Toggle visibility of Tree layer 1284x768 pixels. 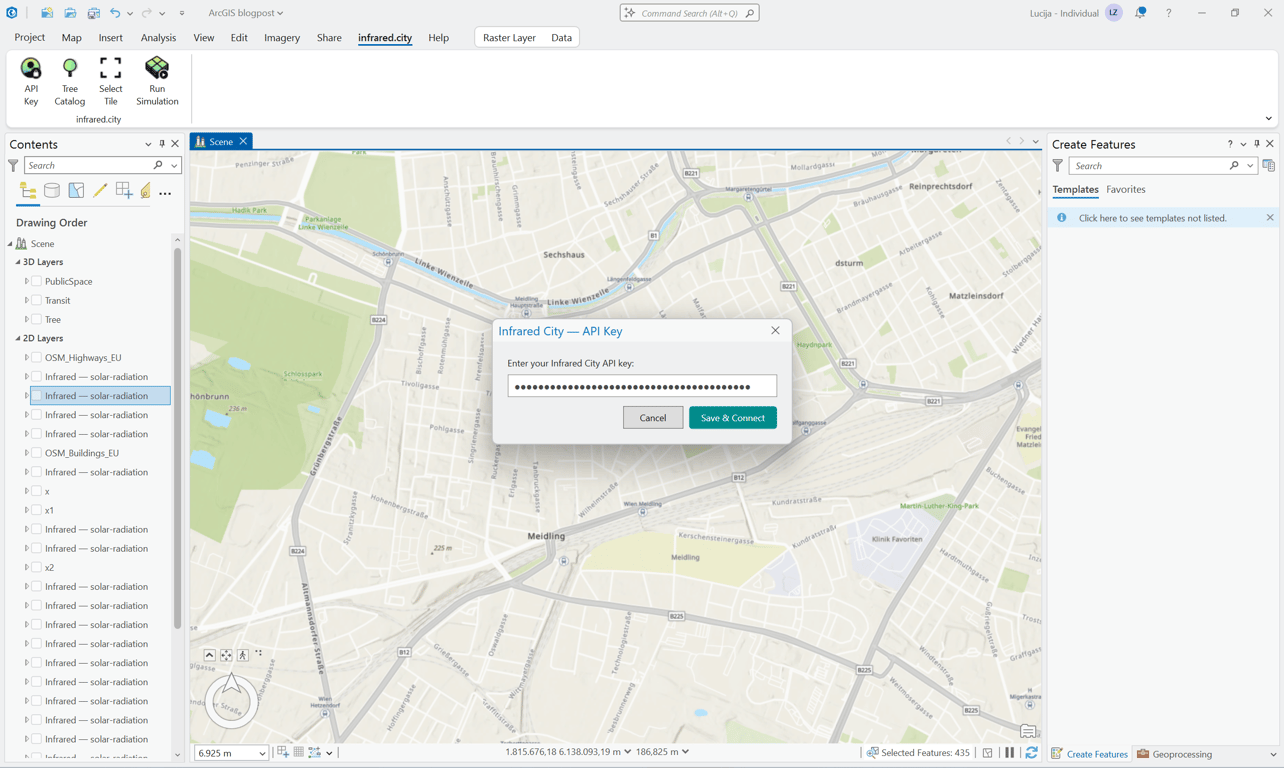(x=37, y=319)
